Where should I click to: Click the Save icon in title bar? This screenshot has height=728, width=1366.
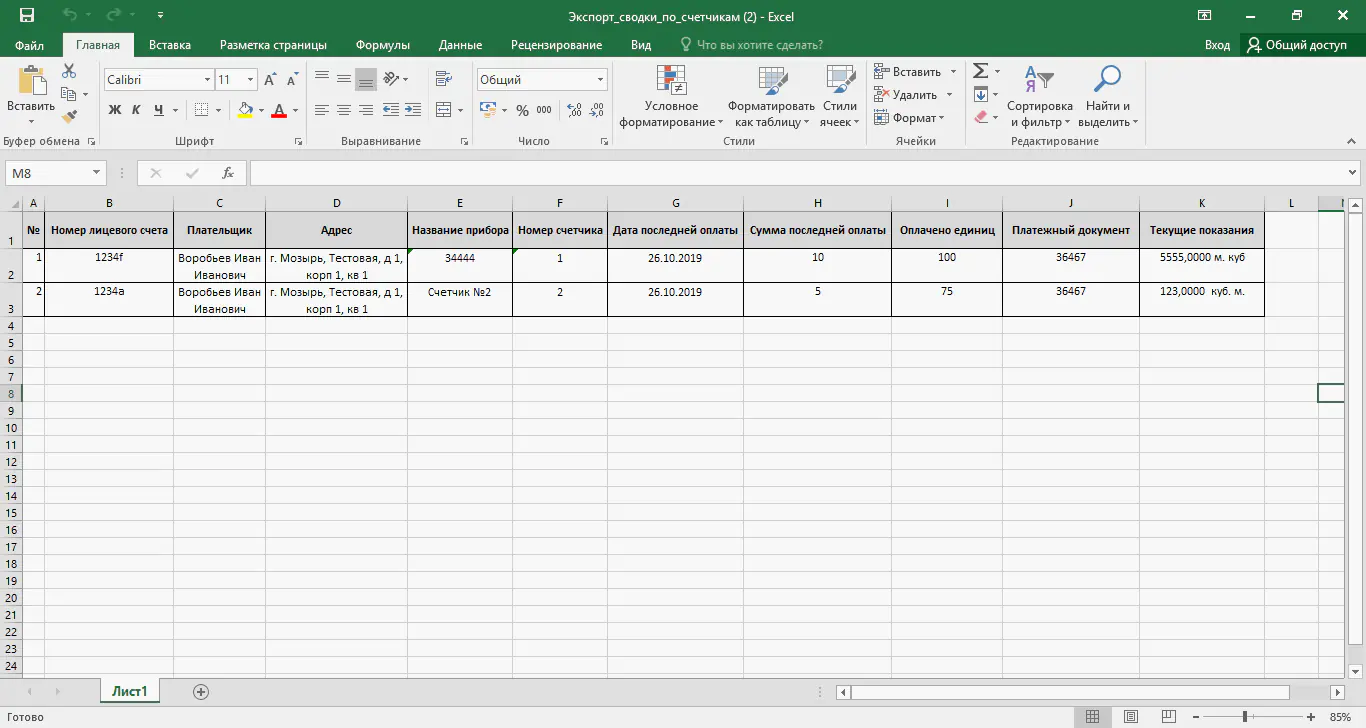[x=27, y=16]
